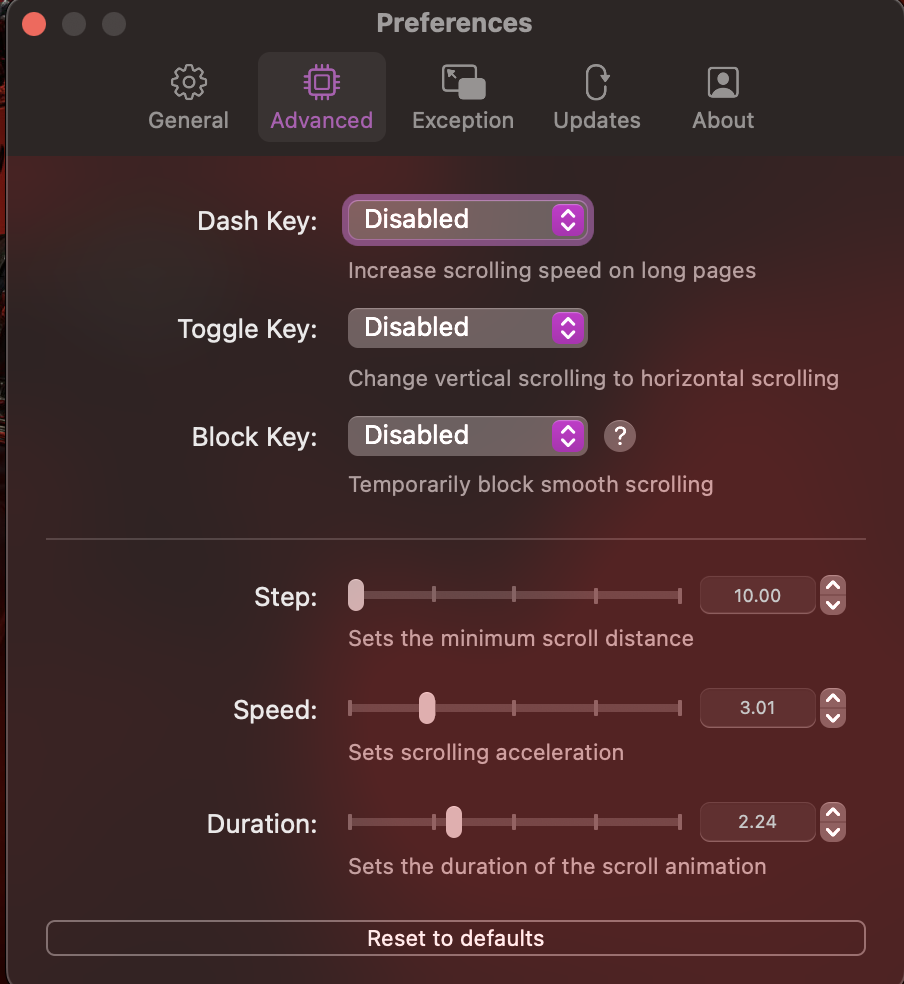Show the About tab
904x984 pixels.
coord(722,98)
